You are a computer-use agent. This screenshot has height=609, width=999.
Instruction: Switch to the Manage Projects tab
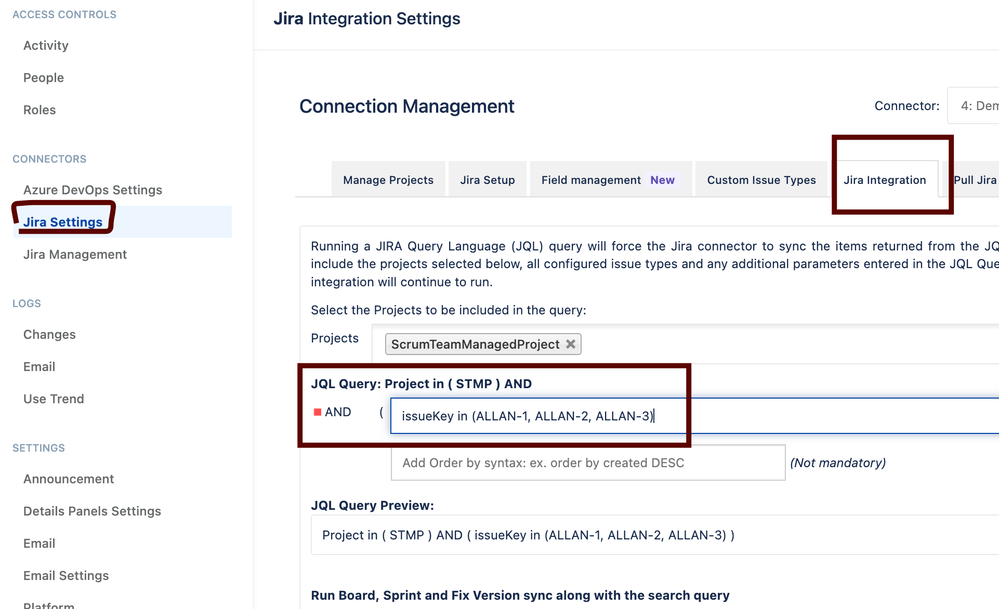[x=388, y=180]
